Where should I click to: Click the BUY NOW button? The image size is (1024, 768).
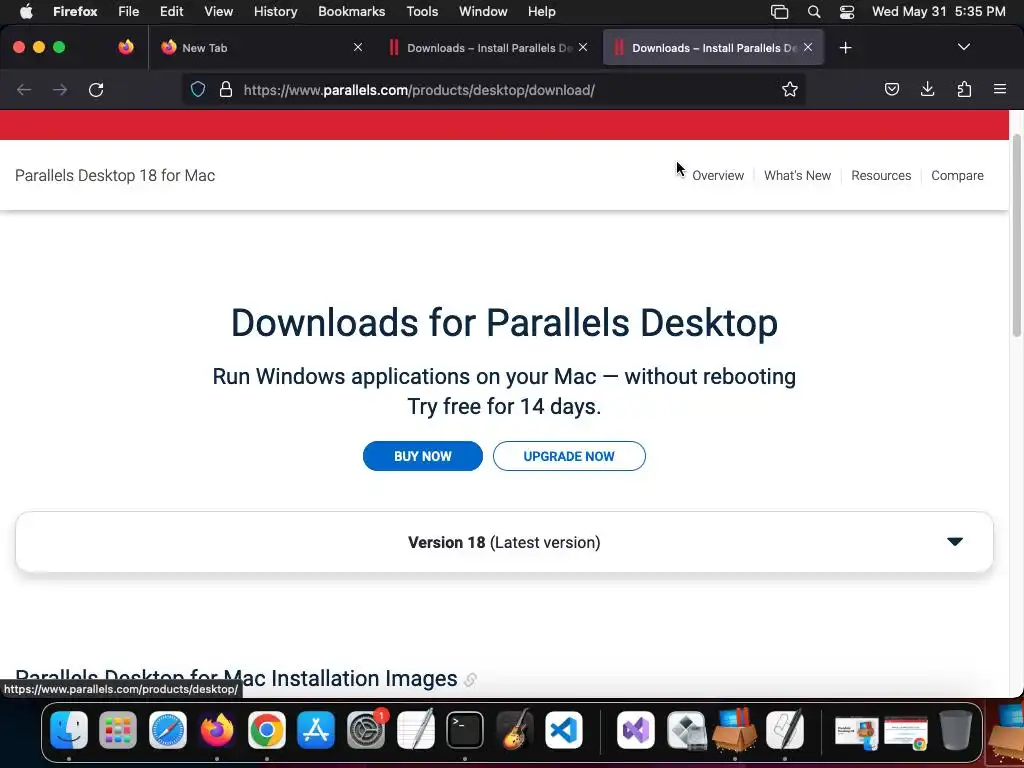pyautogui.click(x=423, y=456)
